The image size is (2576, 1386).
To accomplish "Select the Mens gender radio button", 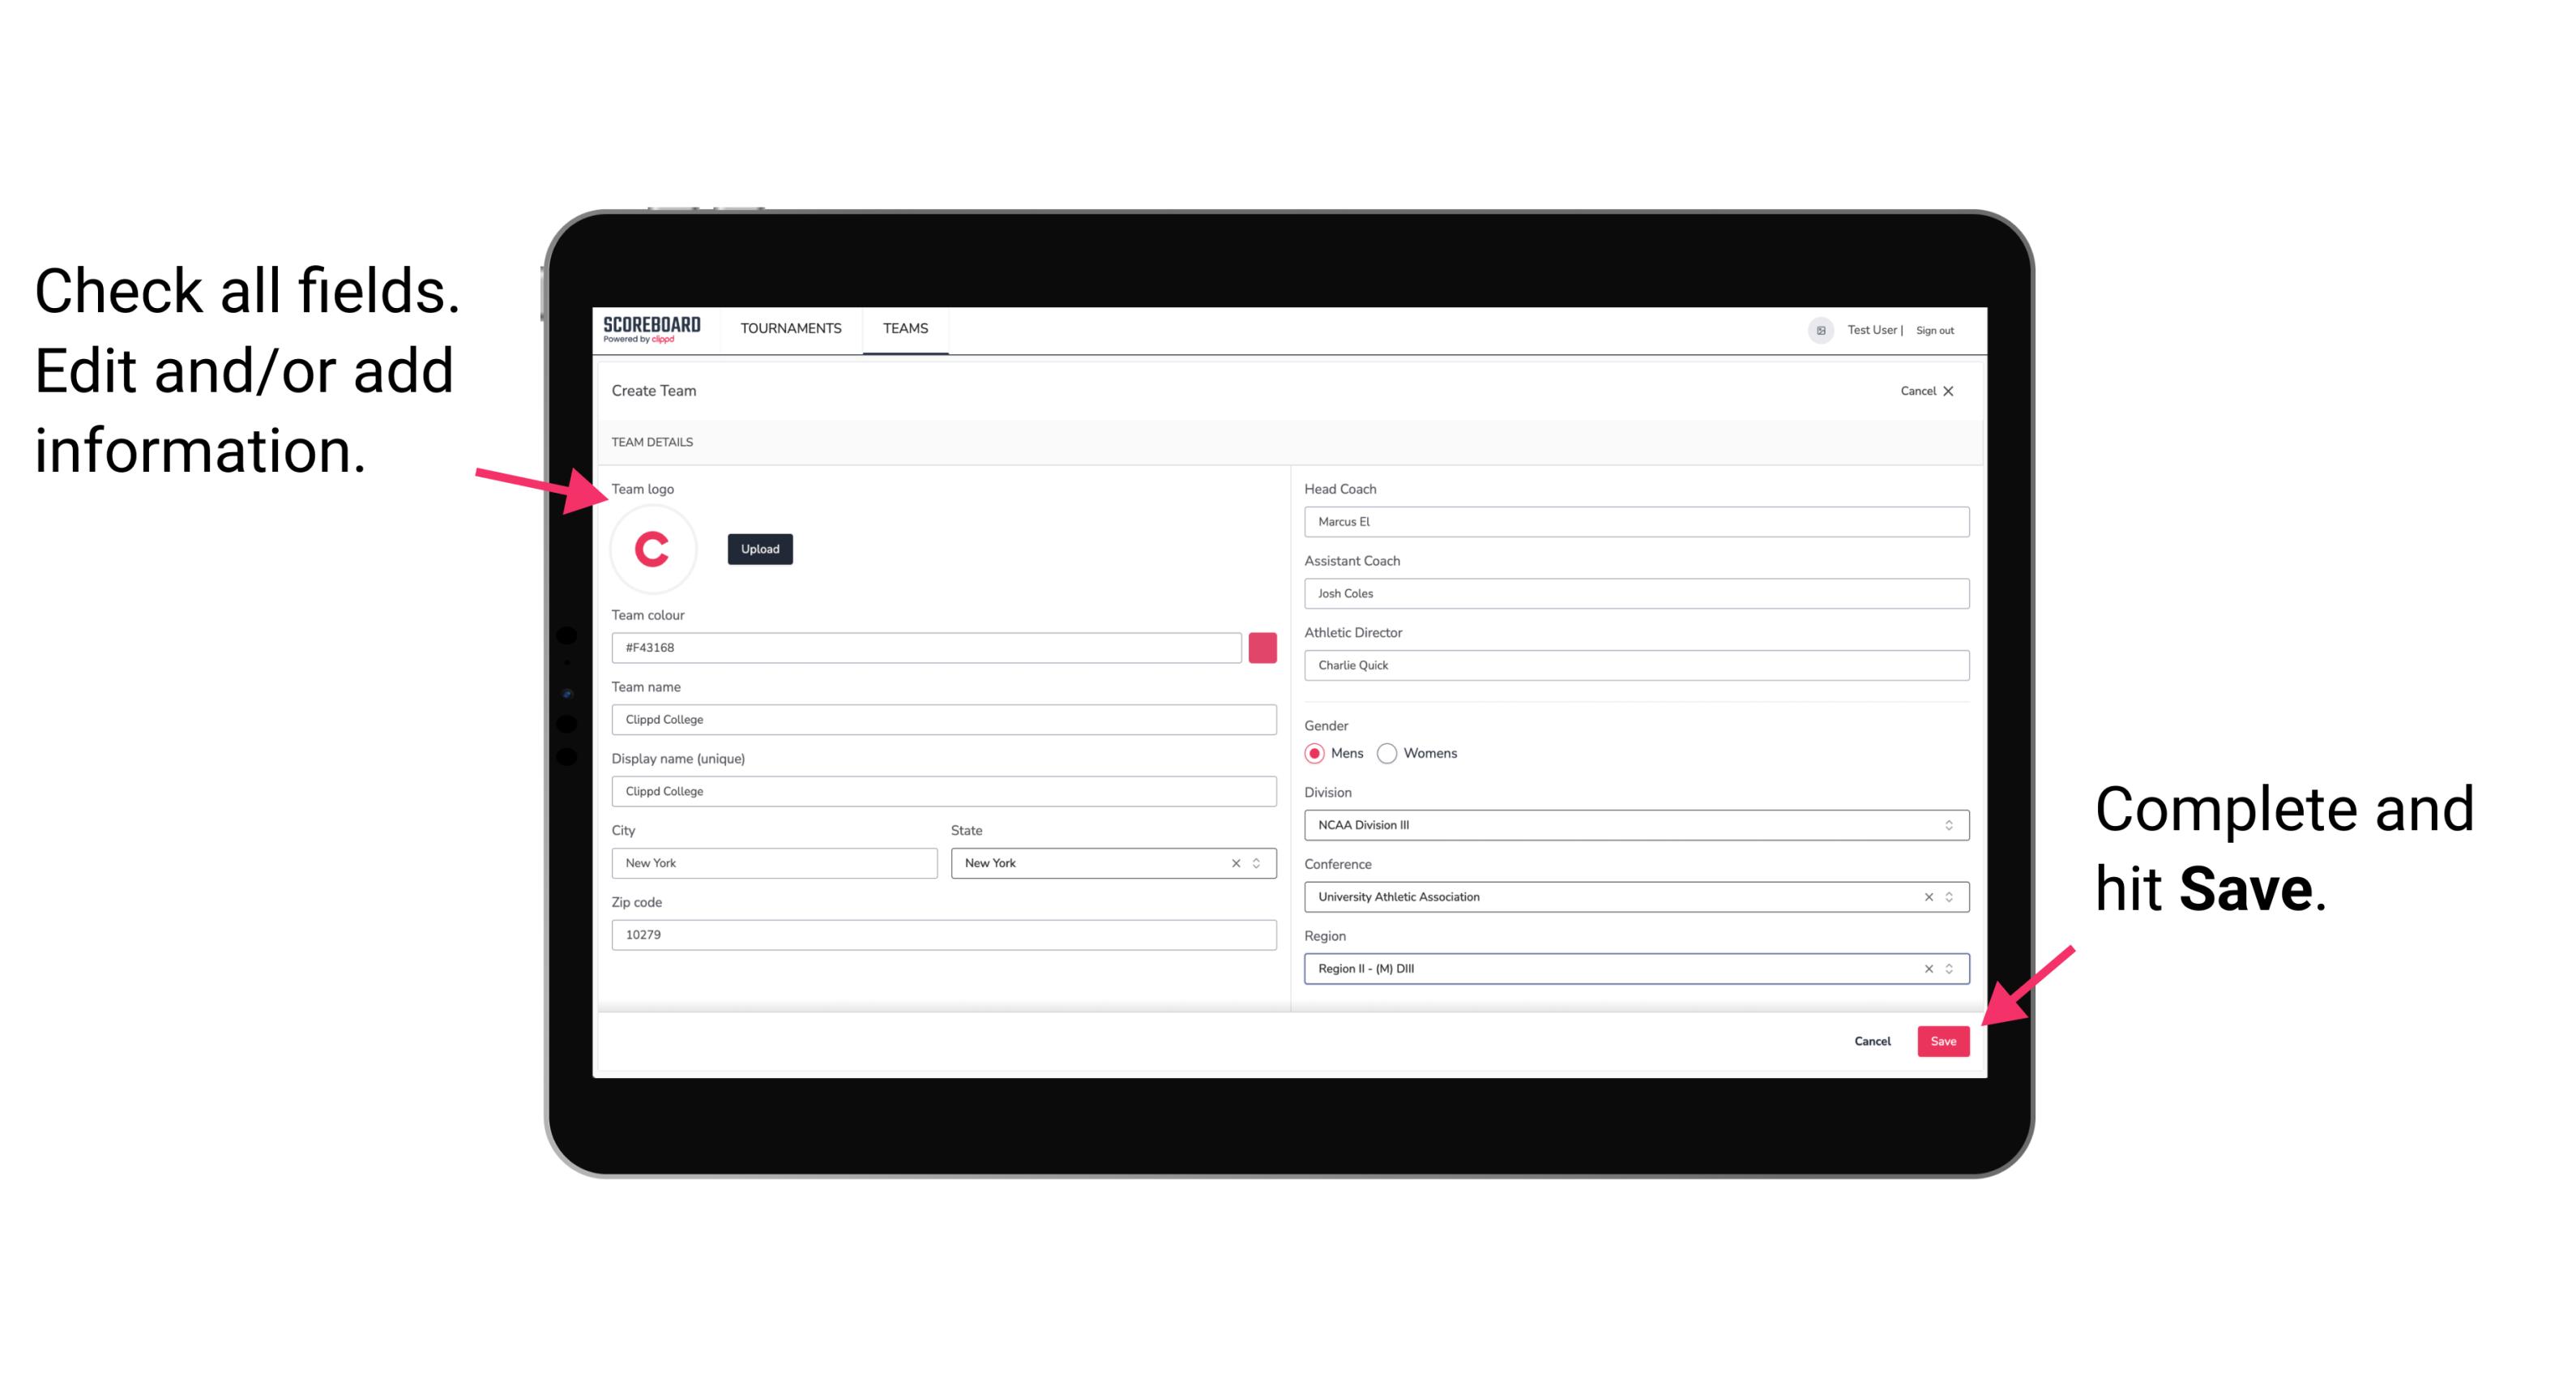I will [x=1314, y=753].
